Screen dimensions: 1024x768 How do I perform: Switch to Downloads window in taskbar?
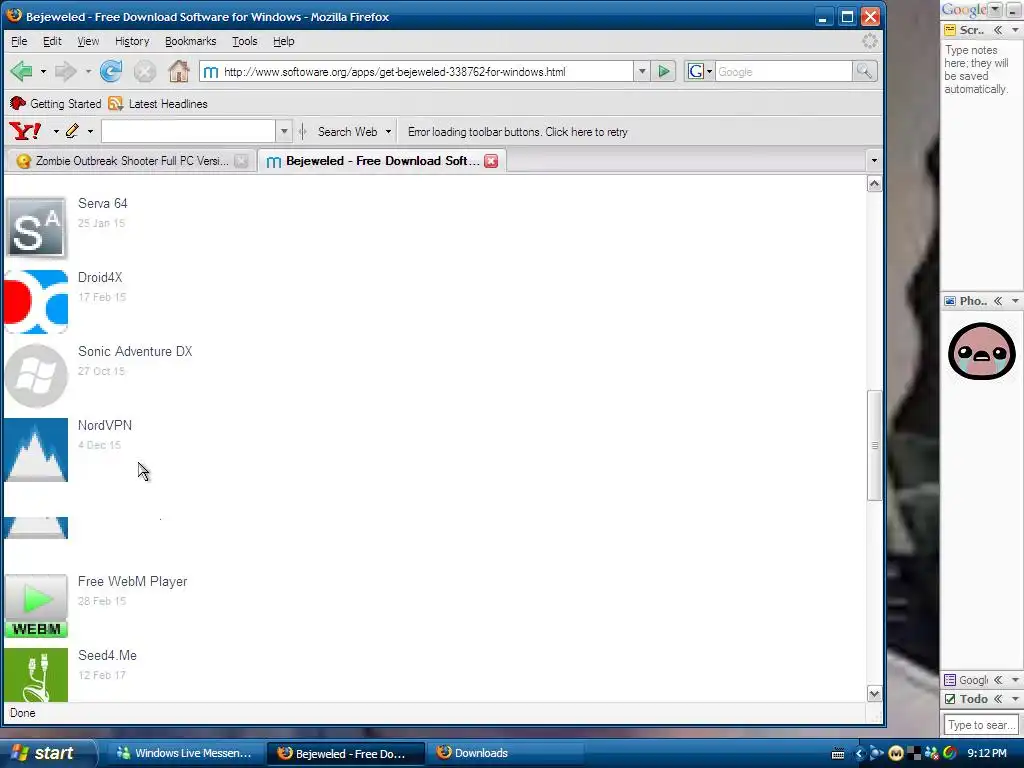[x=504, y=753]
